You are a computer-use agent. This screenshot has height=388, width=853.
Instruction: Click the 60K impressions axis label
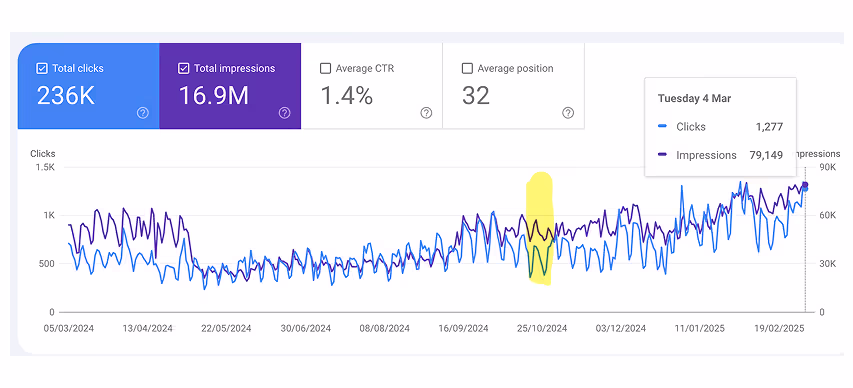click(827, 215)
